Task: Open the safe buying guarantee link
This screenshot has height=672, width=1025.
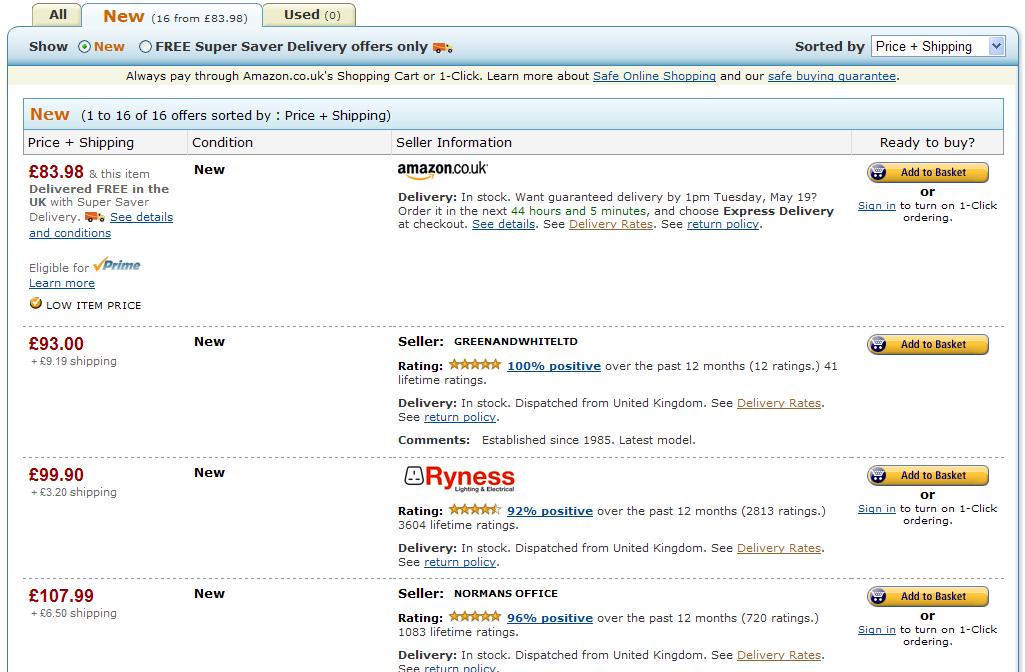Action: pos(832,76)
